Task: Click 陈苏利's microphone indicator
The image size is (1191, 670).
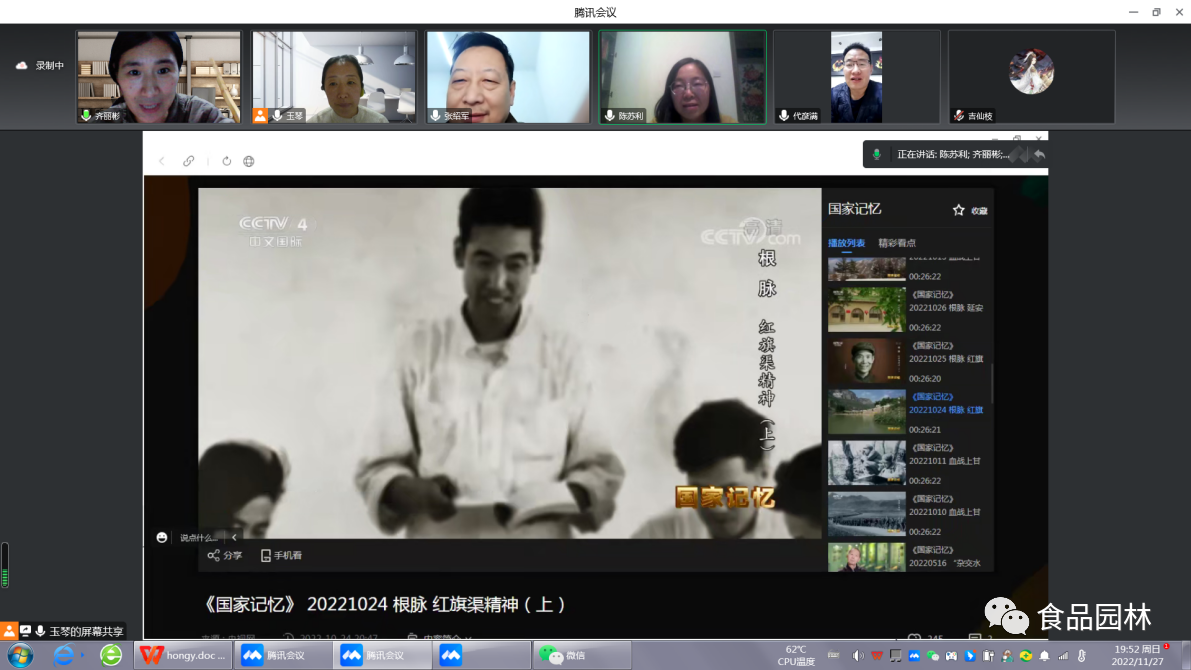Action: (609, 115)
